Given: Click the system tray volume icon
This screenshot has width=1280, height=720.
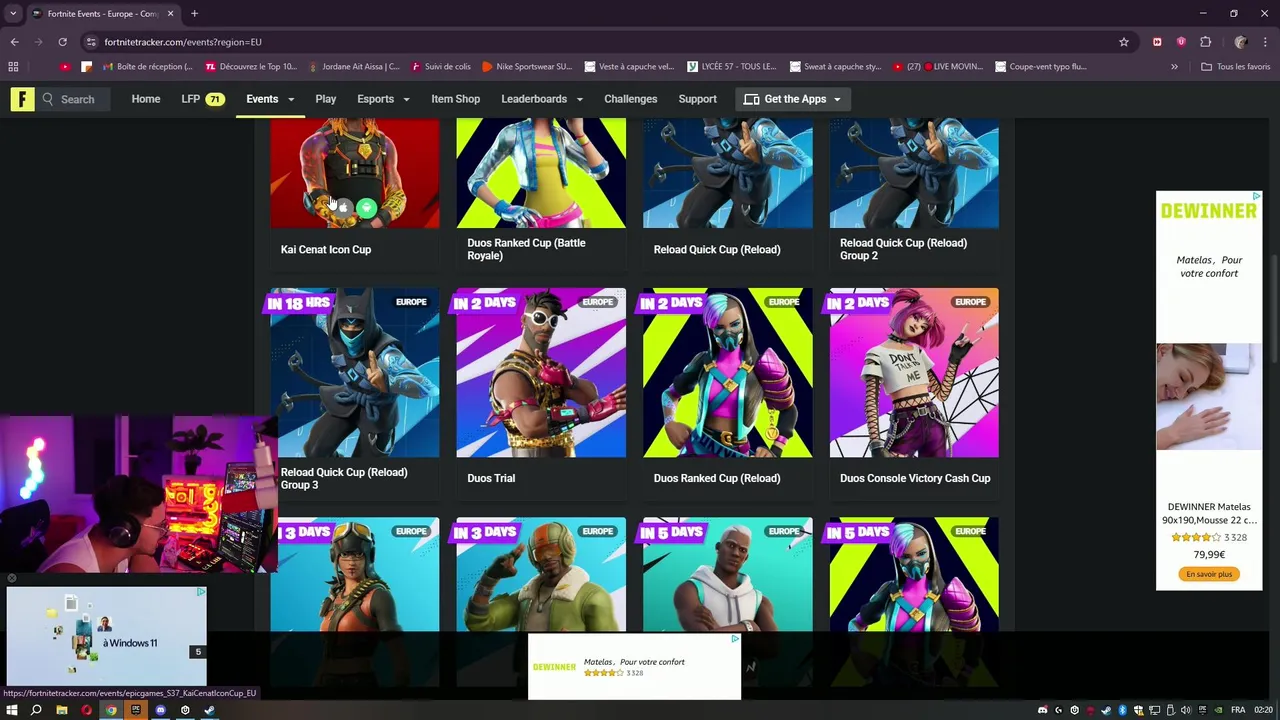Looking at the screenshot, I should point(1187,710).
